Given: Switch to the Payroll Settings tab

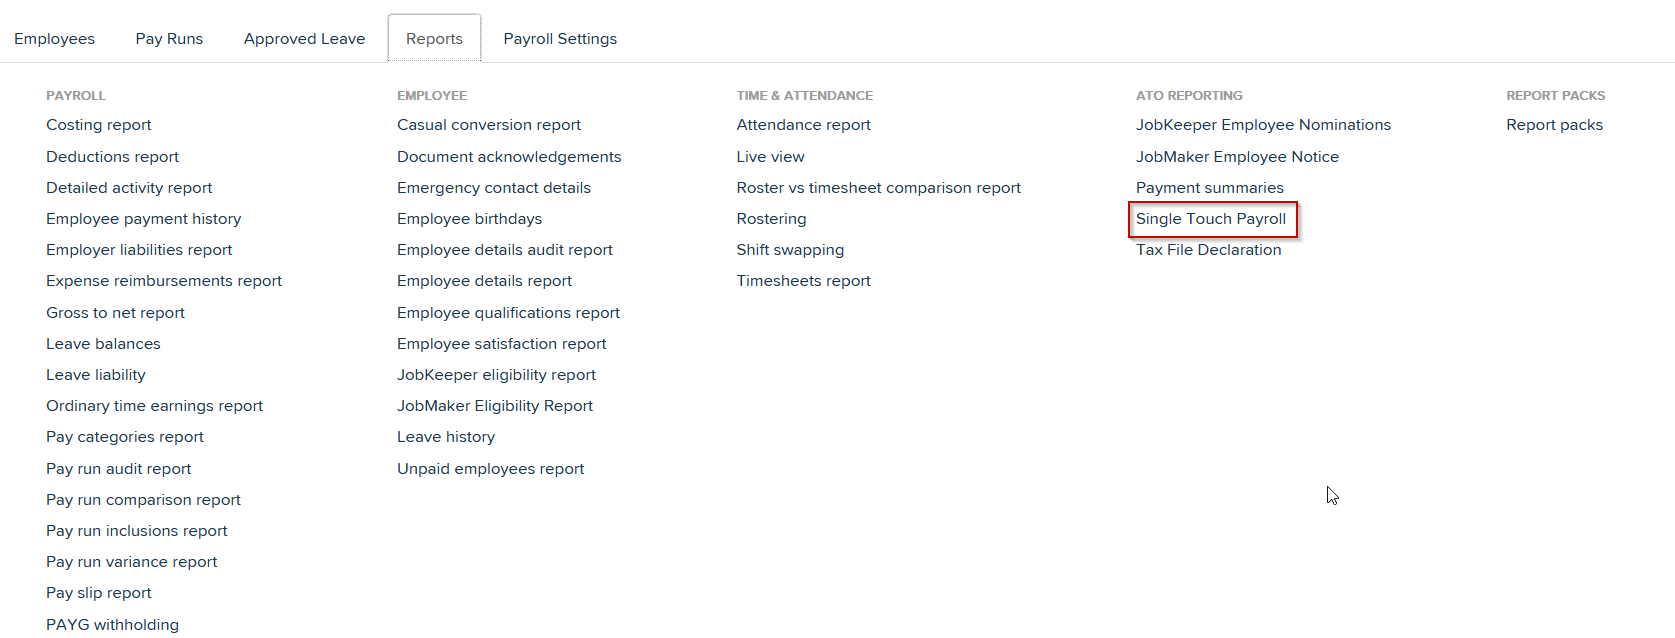Looking at the screenshot, I should tap(560, 38).
